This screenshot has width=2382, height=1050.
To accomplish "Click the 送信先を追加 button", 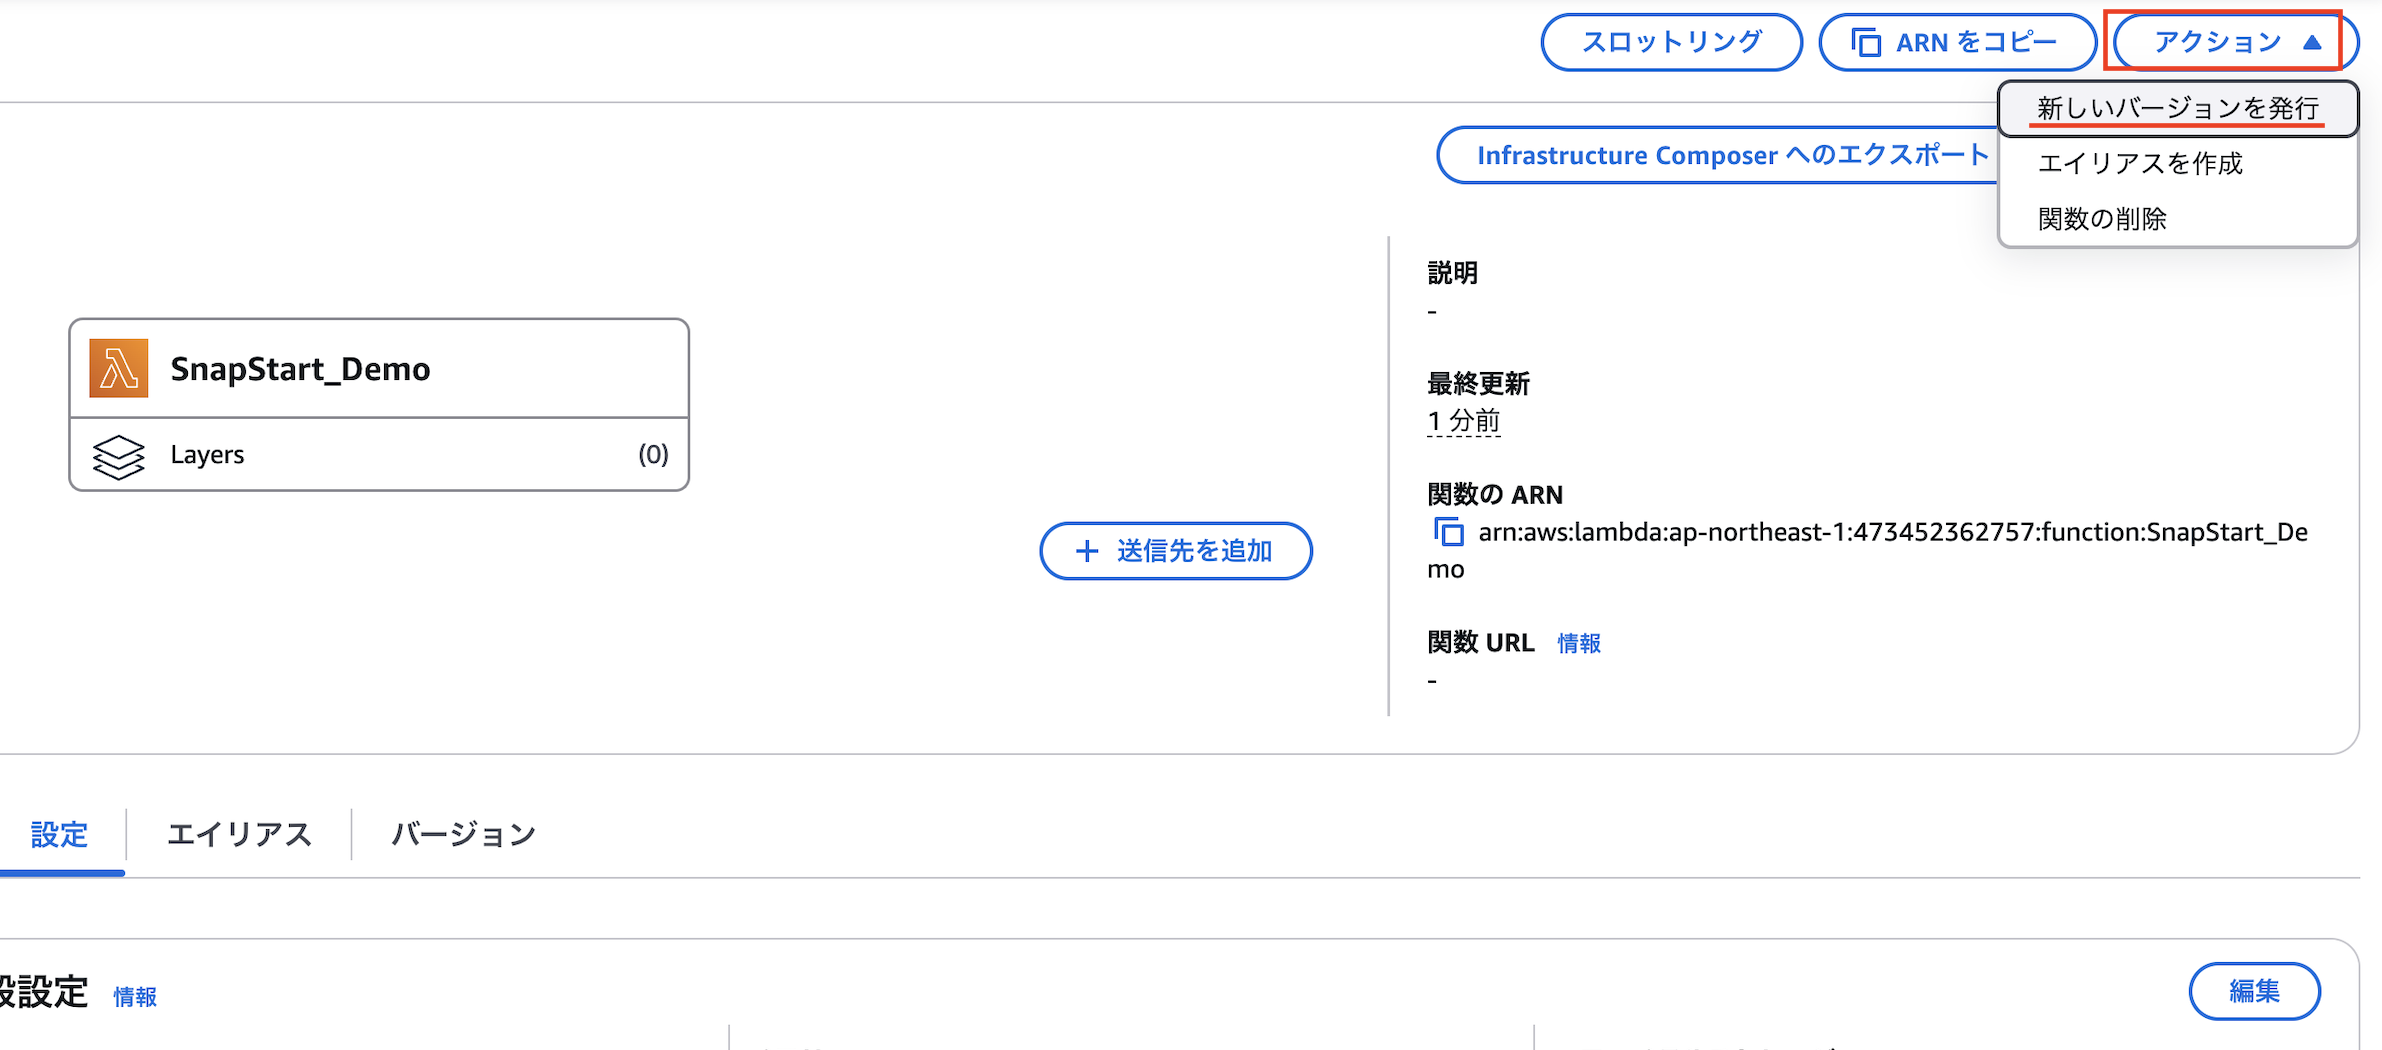I will pos(1176,551).
